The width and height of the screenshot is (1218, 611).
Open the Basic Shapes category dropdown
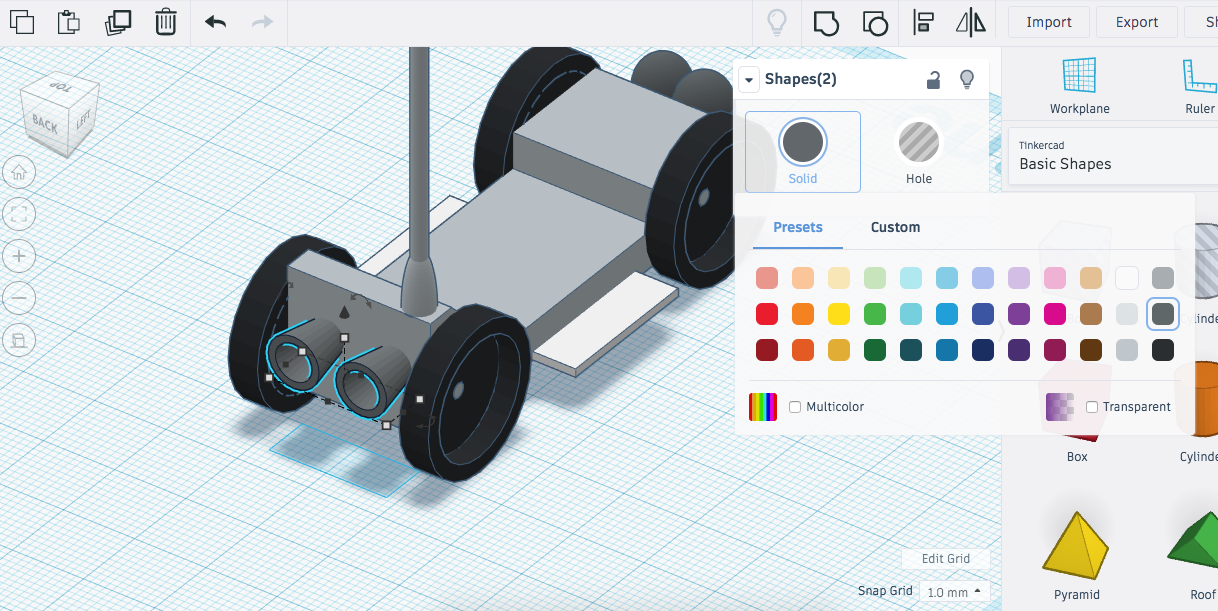click(1113, 155)
